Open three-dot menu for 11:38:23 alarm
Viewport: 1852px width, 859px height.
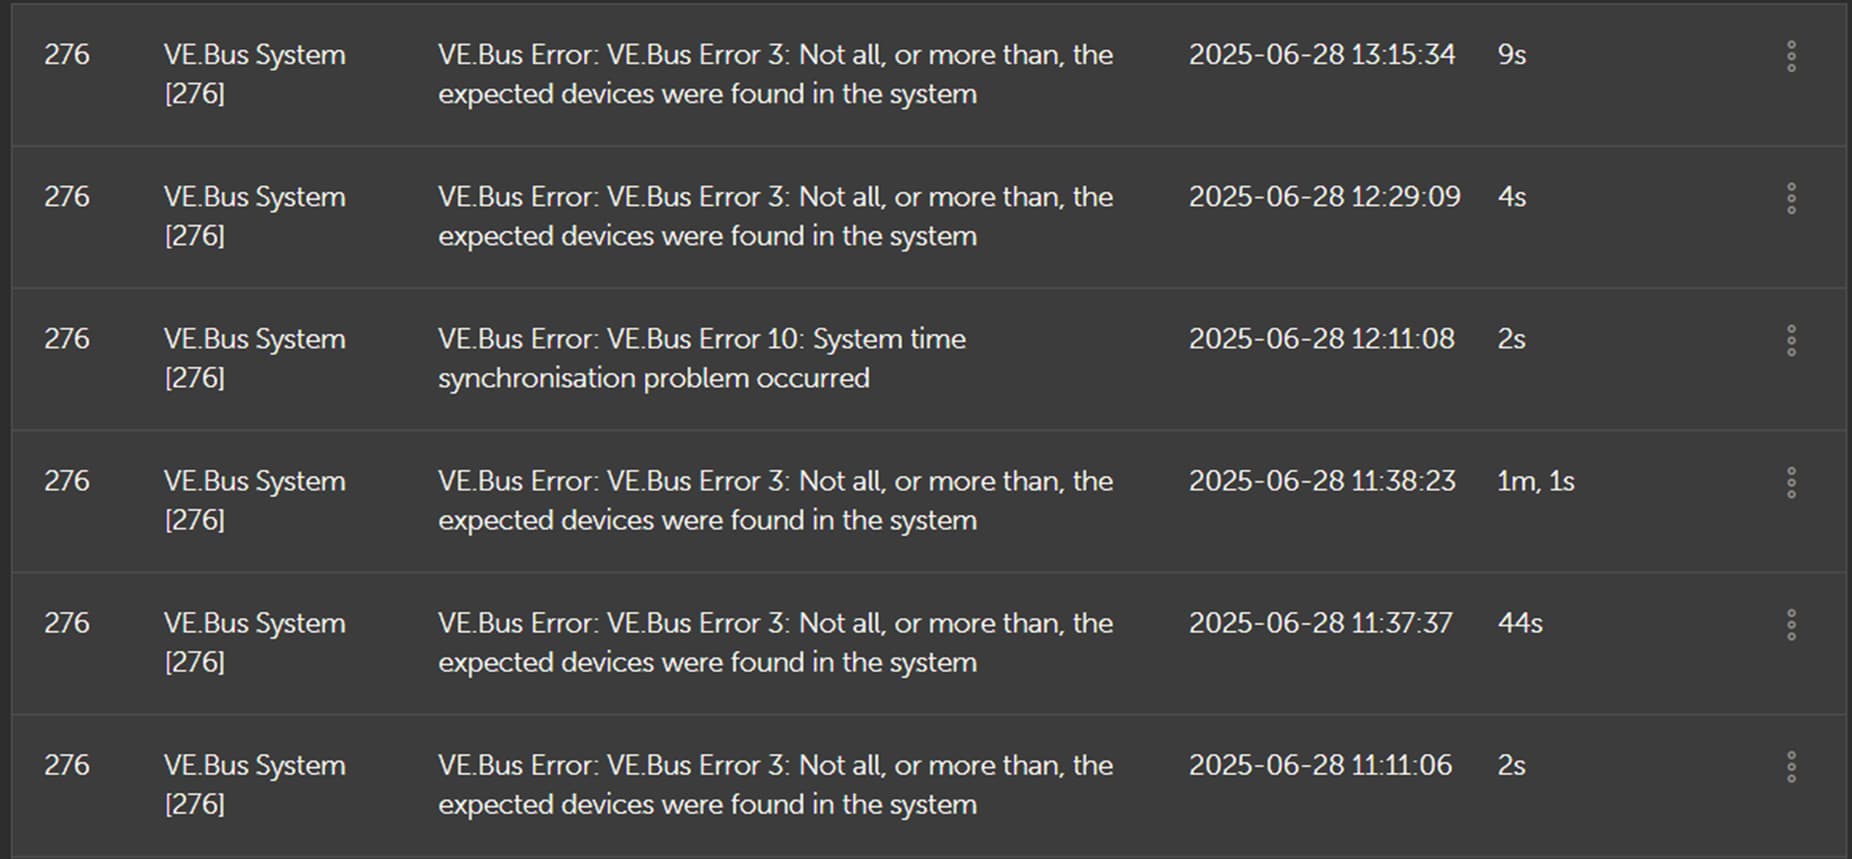coord(1791,482)
